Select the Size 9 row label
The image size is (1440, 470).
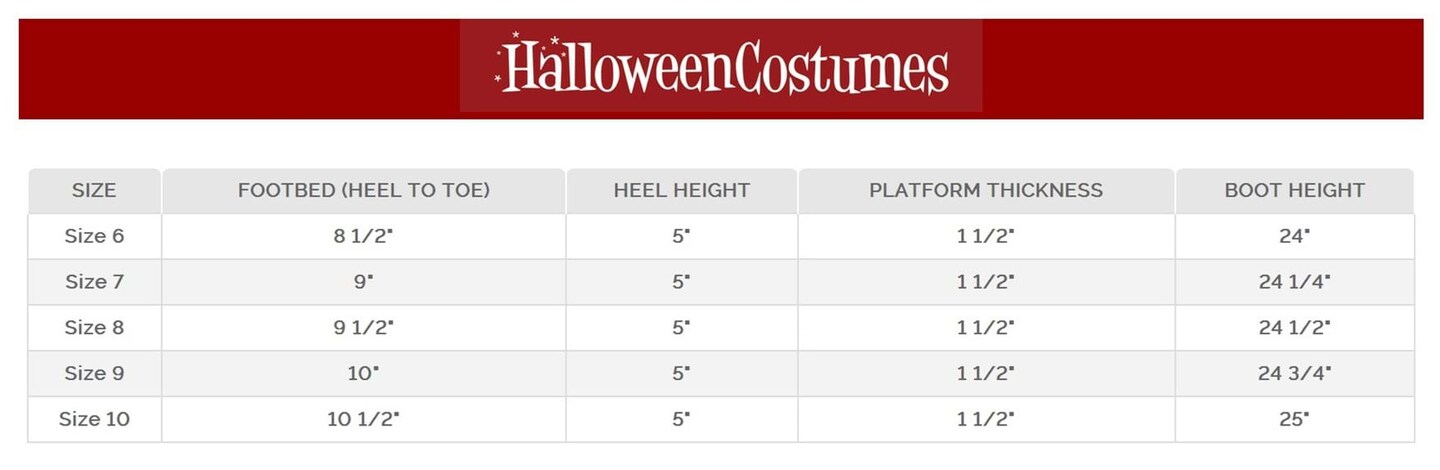pos(94,373)
